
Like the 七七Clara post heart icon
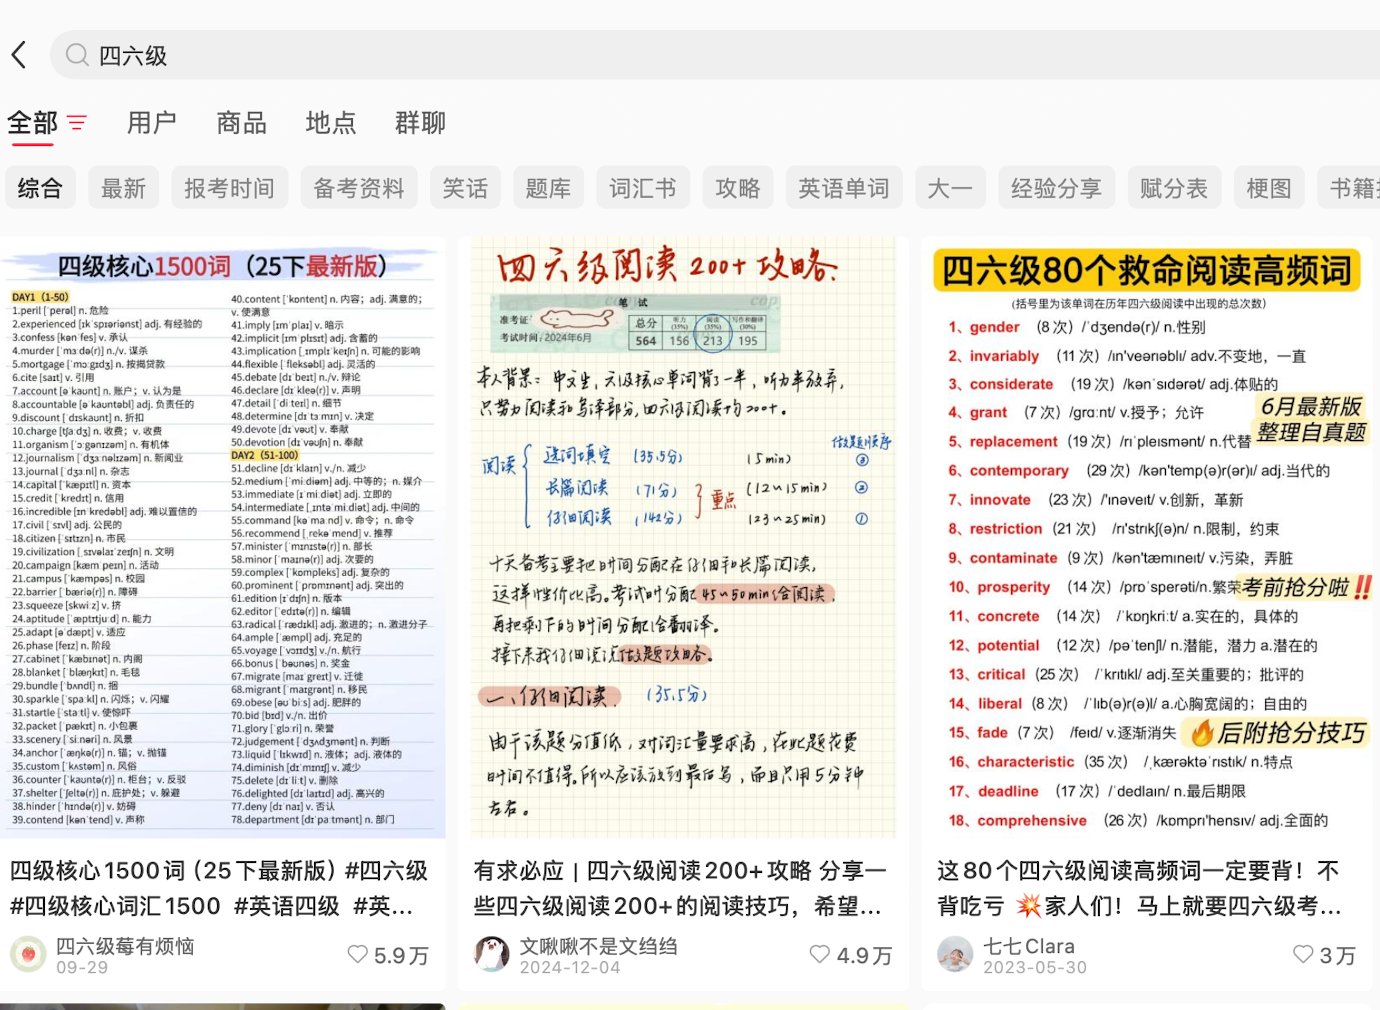tap(1303, 955)
